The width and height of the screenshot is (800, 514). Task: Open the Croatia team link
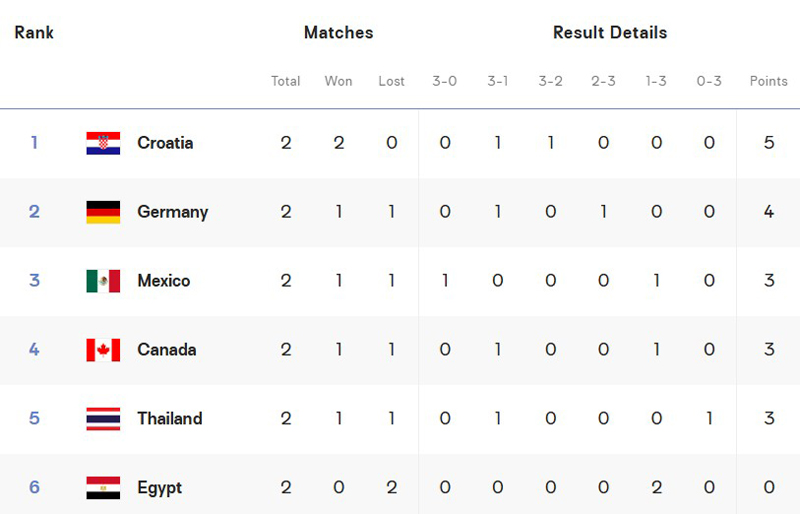coord(165,143)
